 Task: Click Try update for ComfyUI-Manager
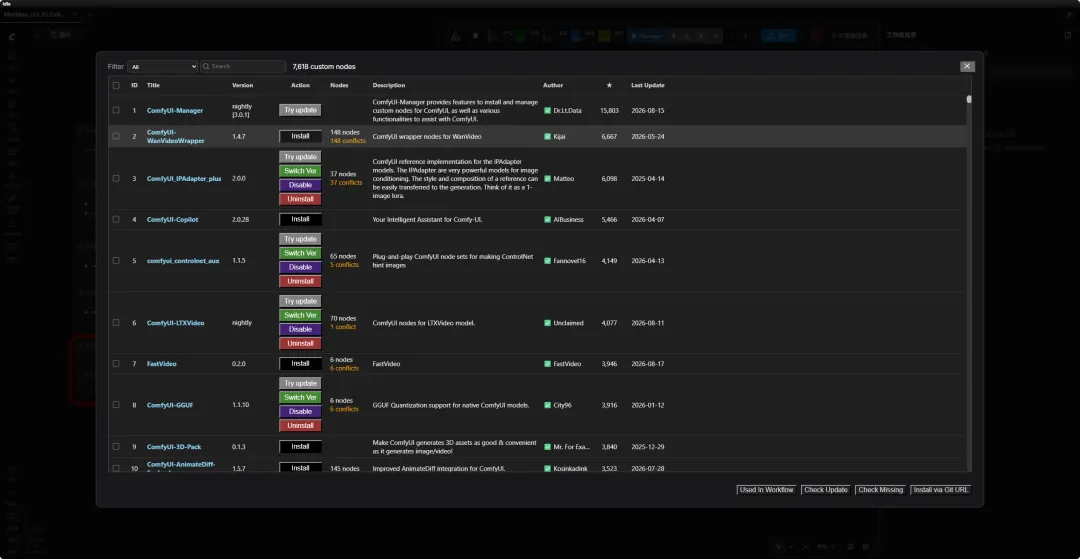coord(300,110)
